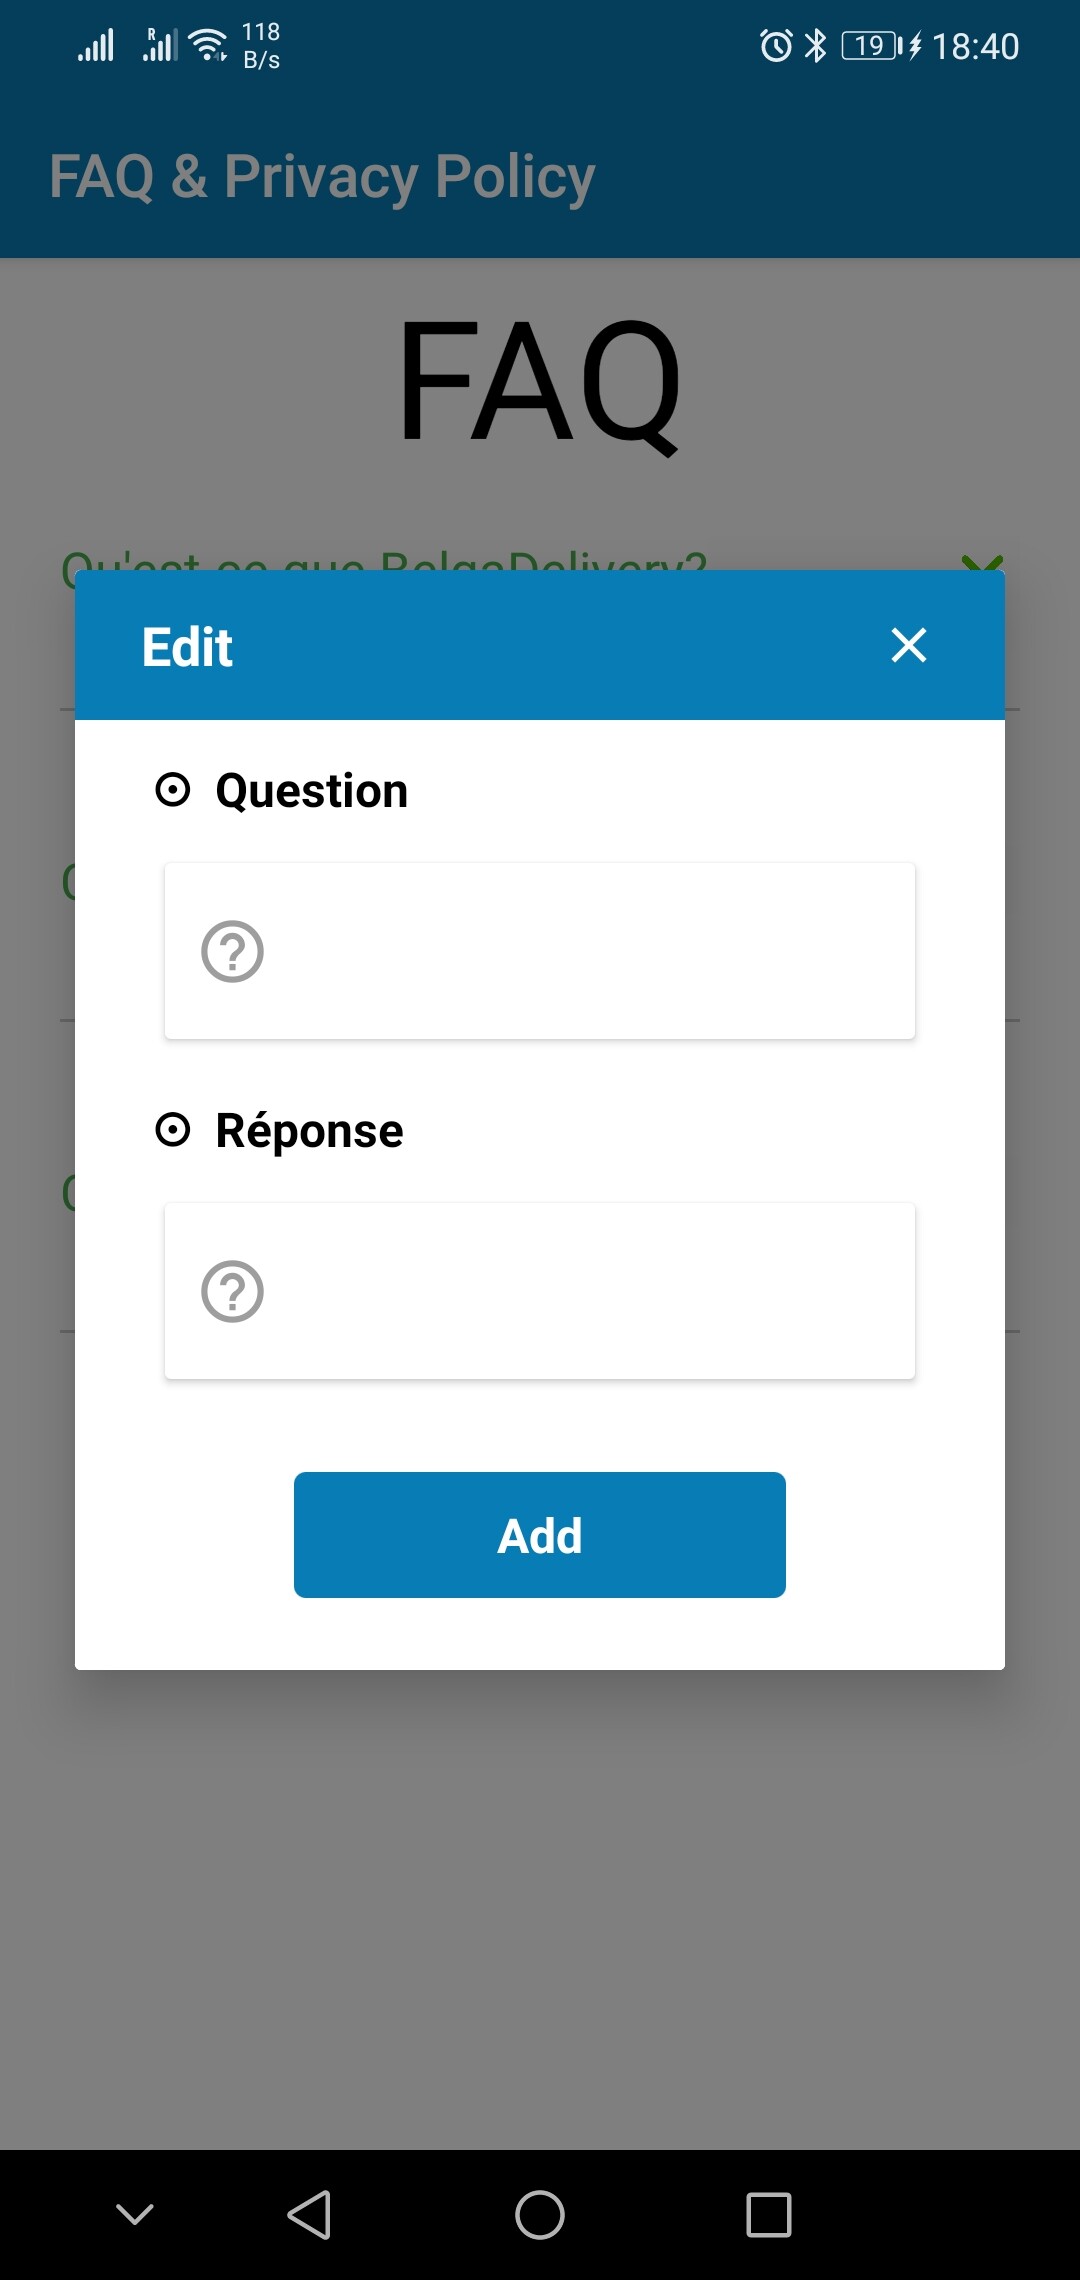Click the radio icon beside Réponse
1080x2280 pixels.
point(173,1130)
